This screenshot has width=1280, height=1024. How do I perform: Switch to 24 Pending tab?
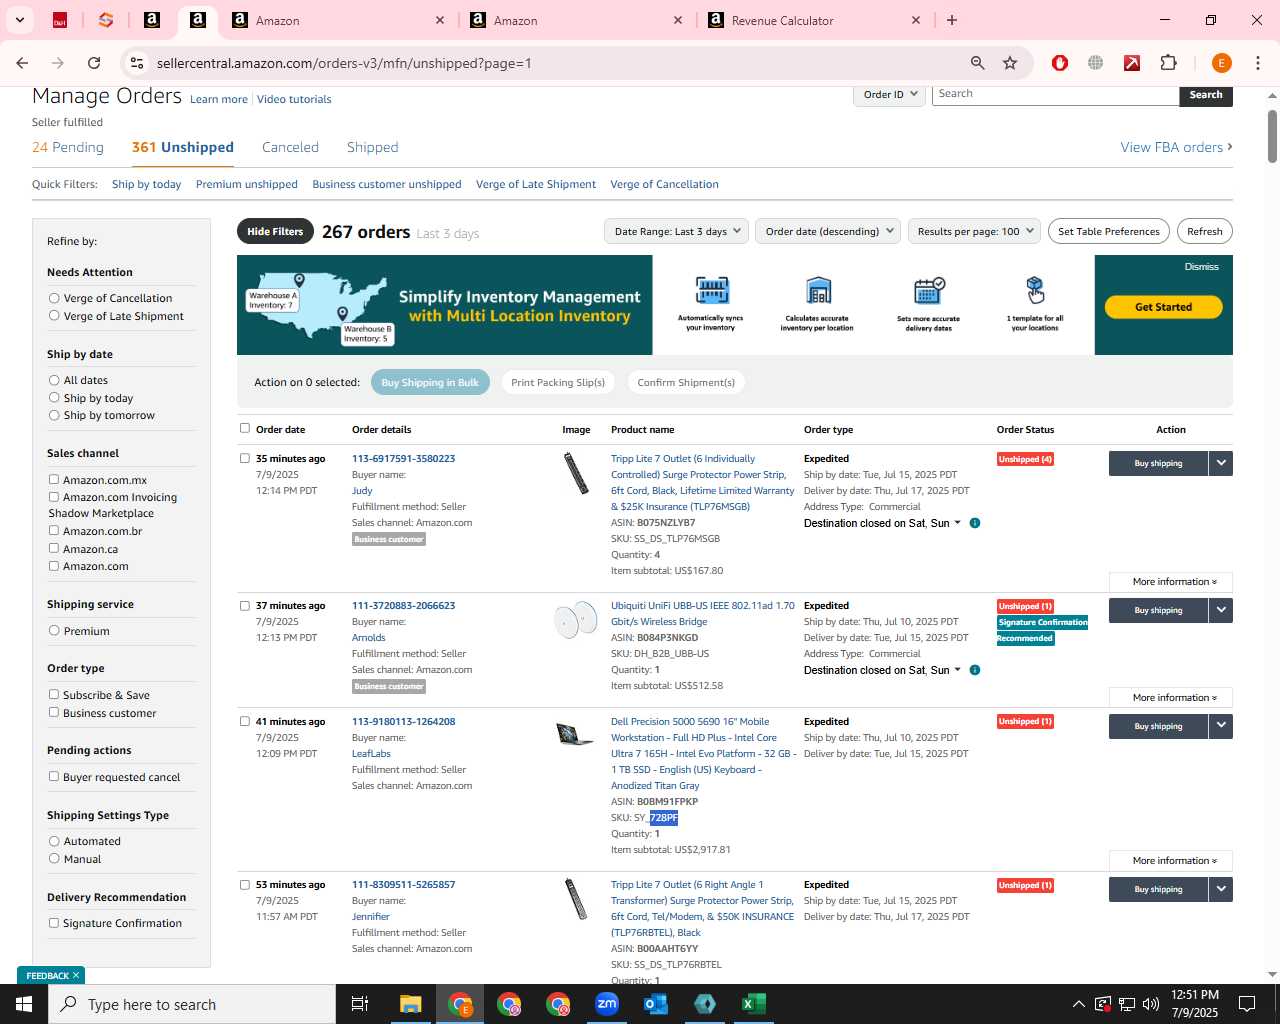[x=68, y=147]
